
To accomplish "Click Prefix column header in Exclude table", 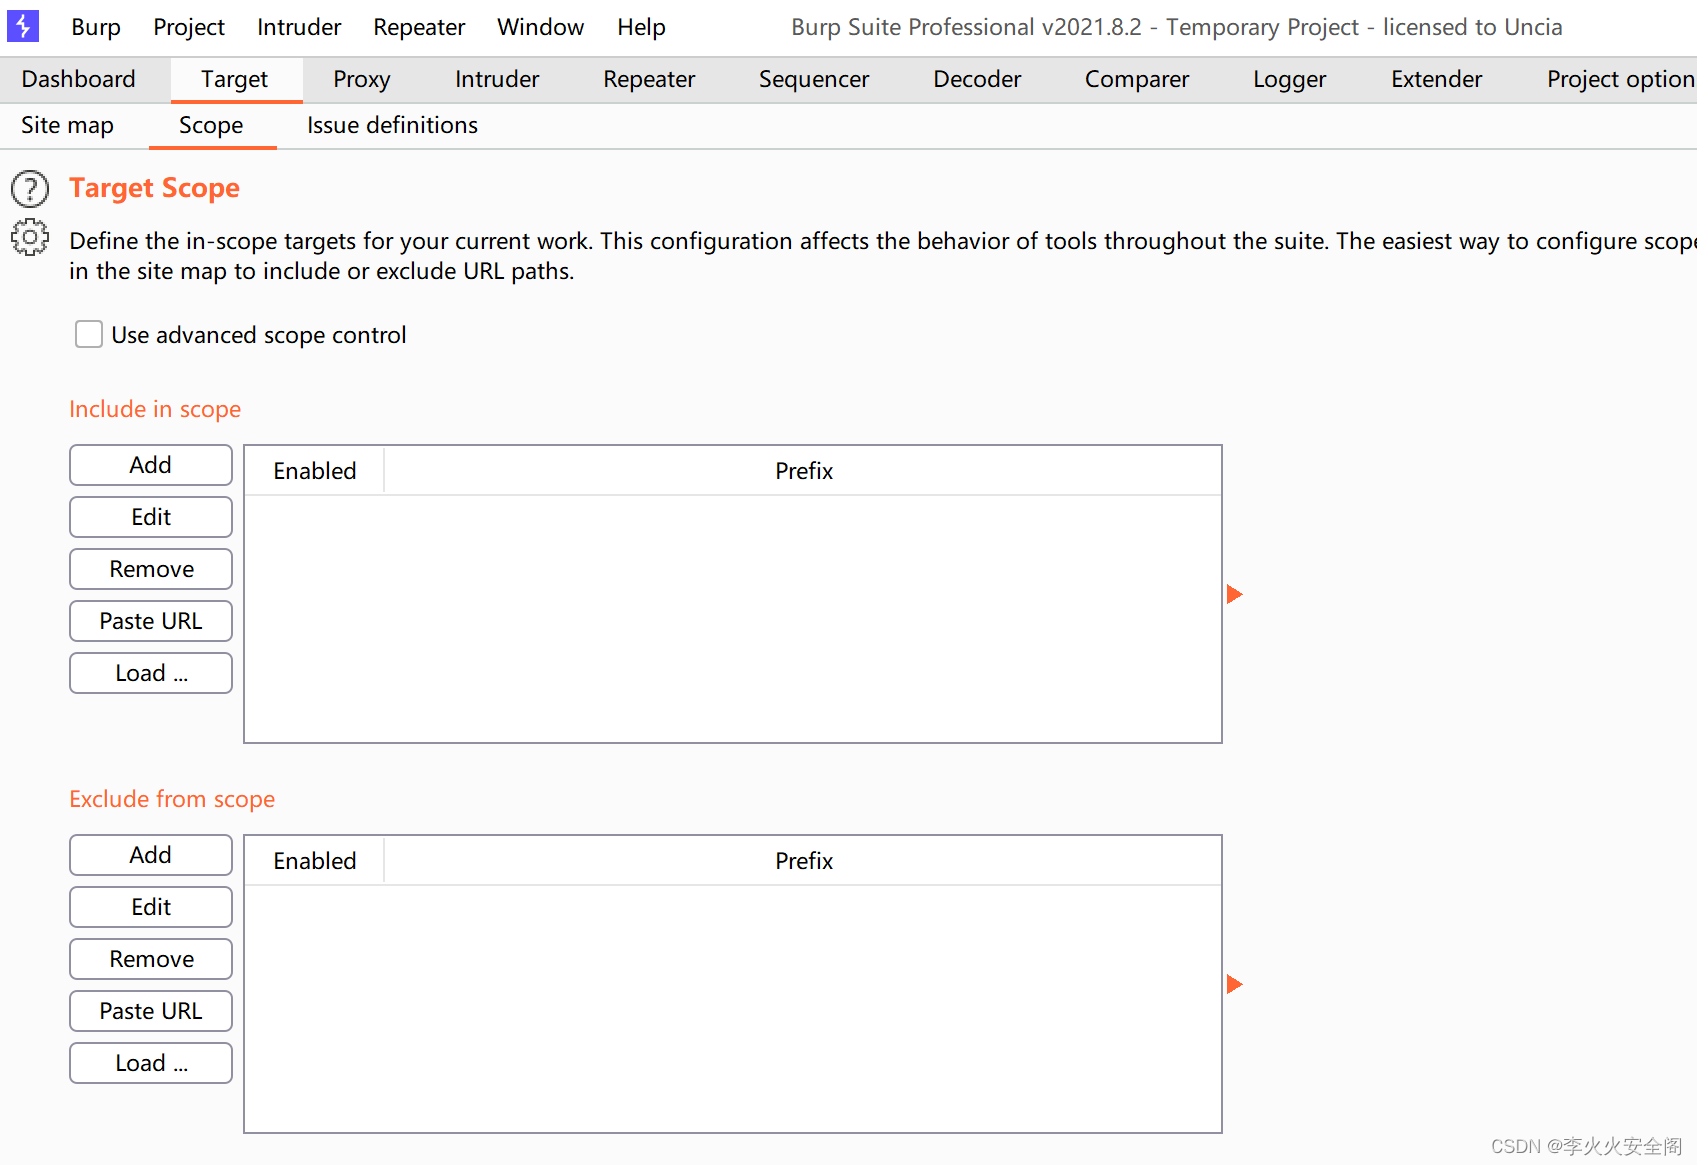I will pyautogui.click(x=803, y=861).
